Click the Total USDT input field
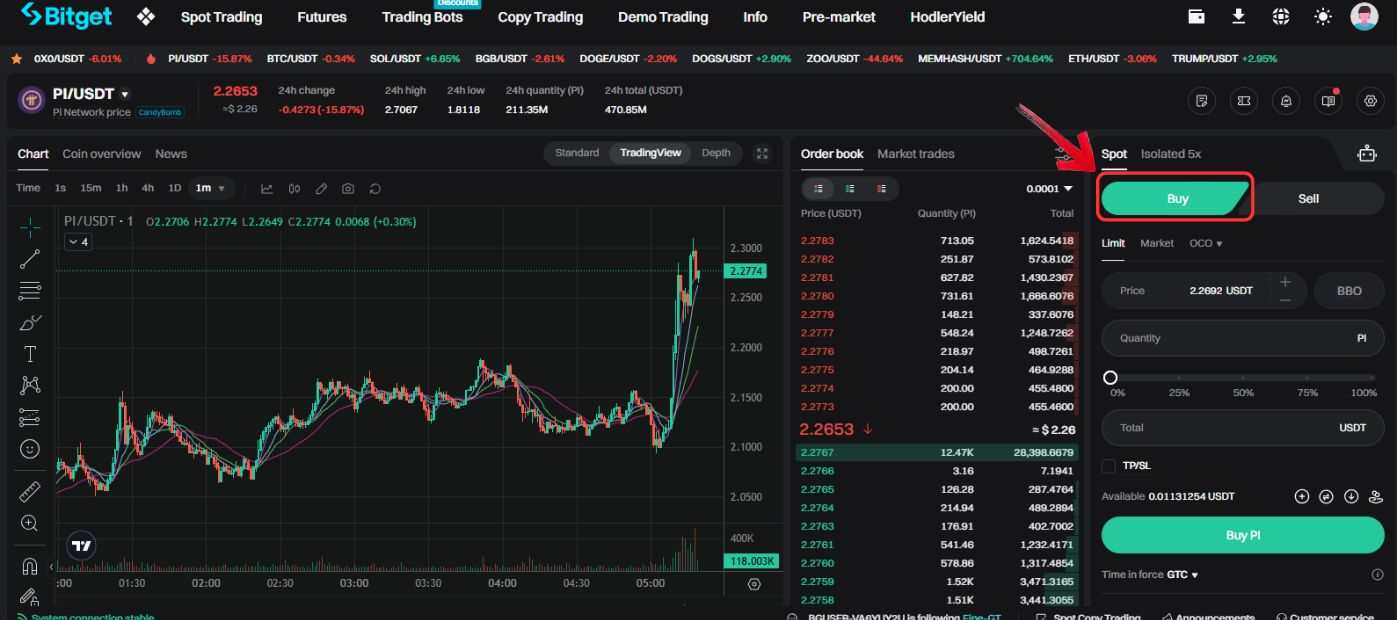 point(1243,427)
